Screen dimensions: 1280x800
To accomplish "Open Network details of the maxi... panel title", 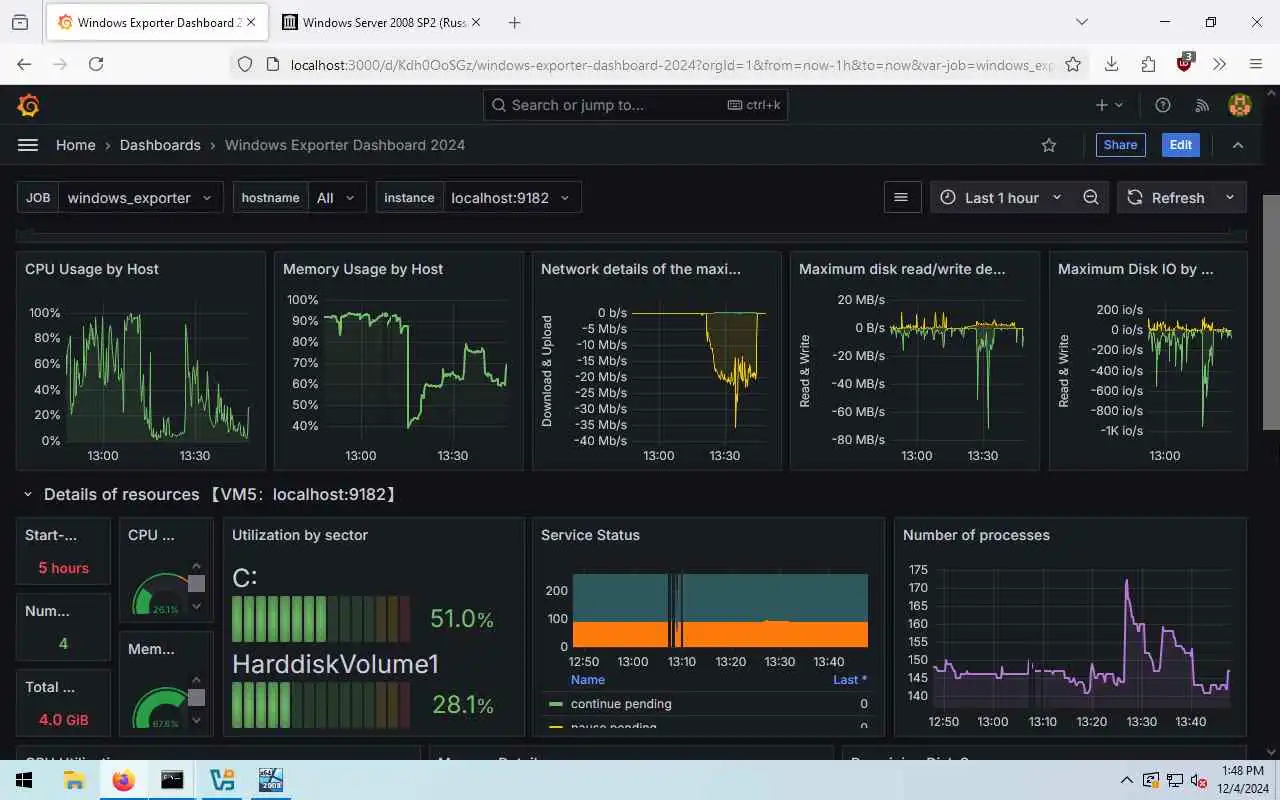I will [641, 269].
